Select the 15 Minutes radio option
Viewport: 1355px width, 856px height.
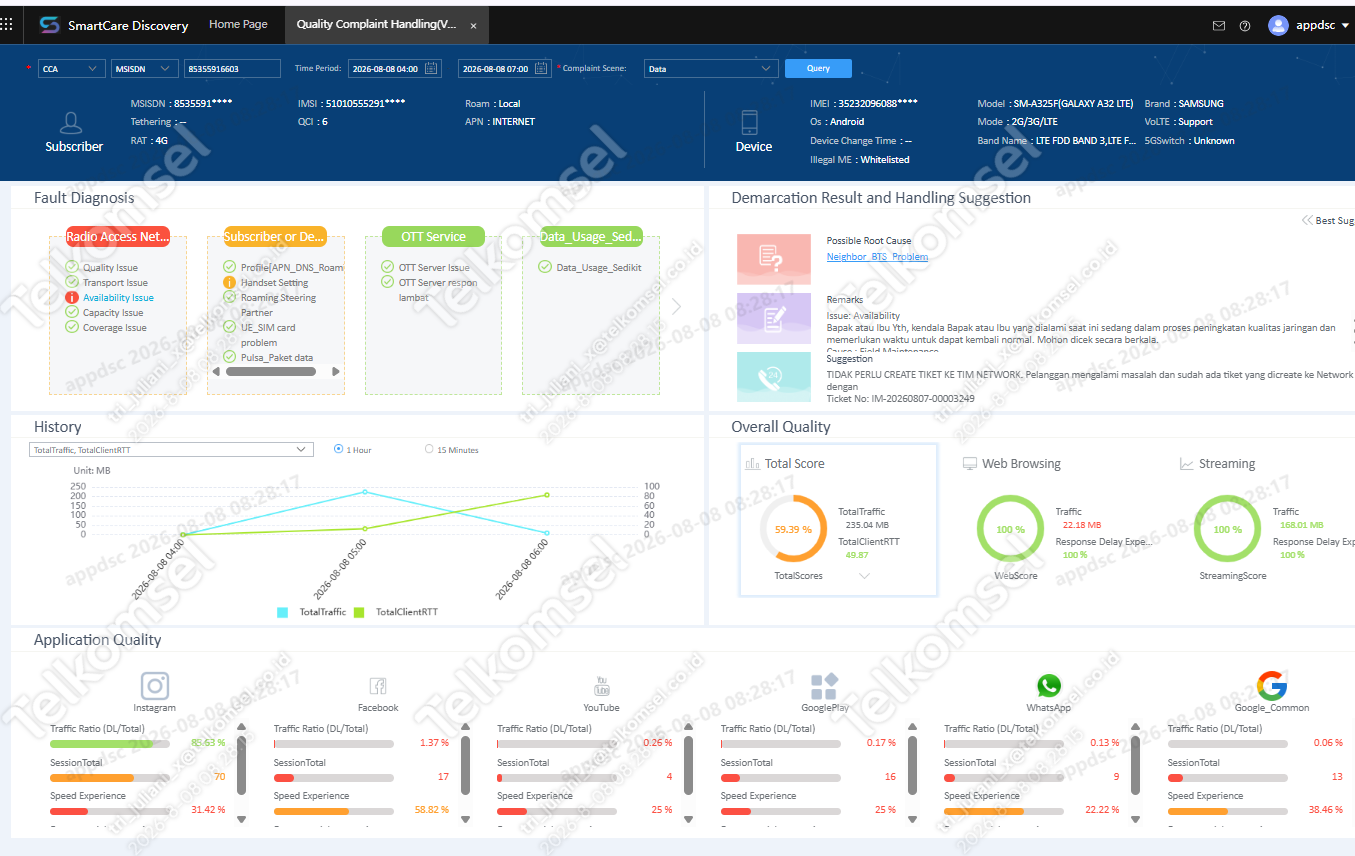429,449
